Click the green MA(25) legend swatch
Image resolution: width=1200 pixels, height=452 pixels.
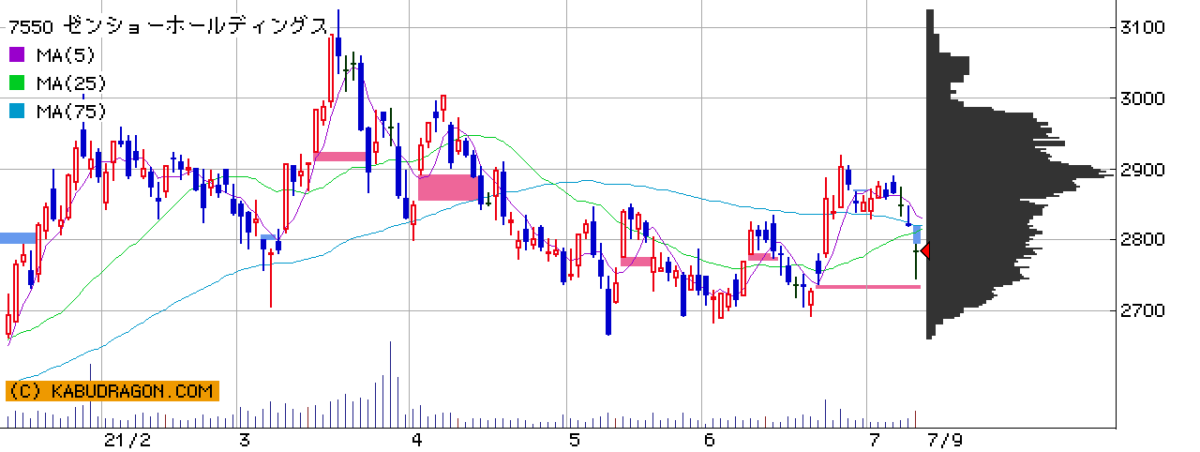[x=17, y=83]
